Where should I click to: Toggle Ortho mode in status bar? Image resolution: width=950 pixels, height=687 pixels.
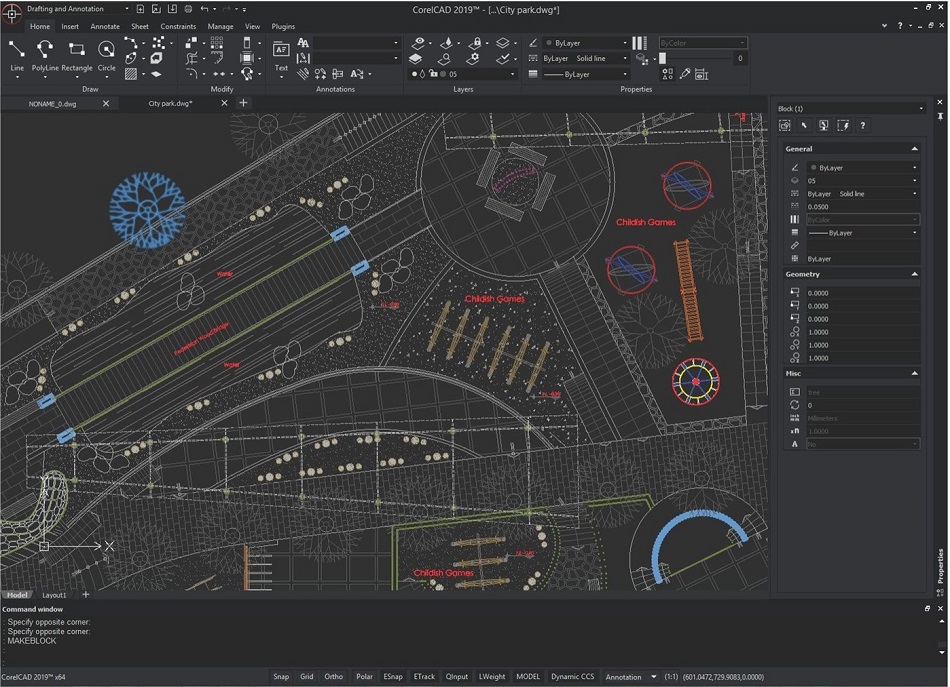click(x=333, y=677)
